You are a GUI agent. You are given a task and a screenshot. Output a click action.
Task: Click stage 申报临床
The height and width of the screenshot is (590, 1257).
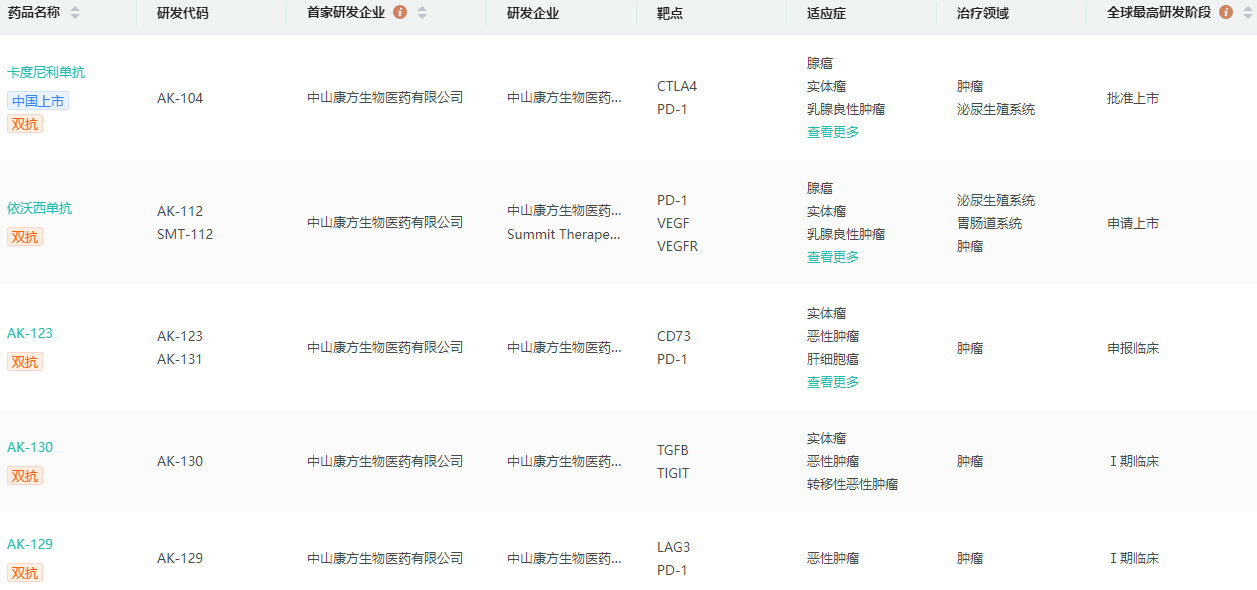(x=1133, y=348)
